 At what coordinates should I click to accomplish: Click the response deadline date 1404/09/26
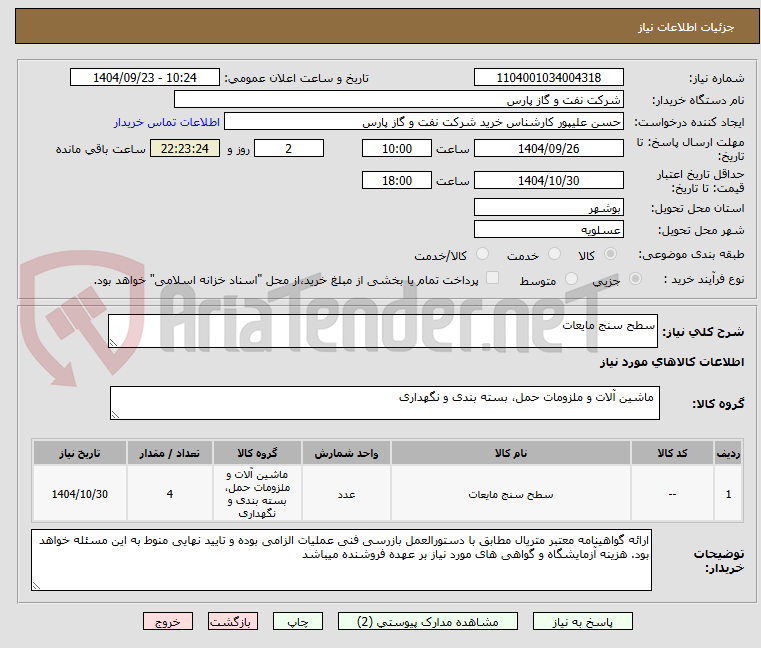tap(548, 148)
